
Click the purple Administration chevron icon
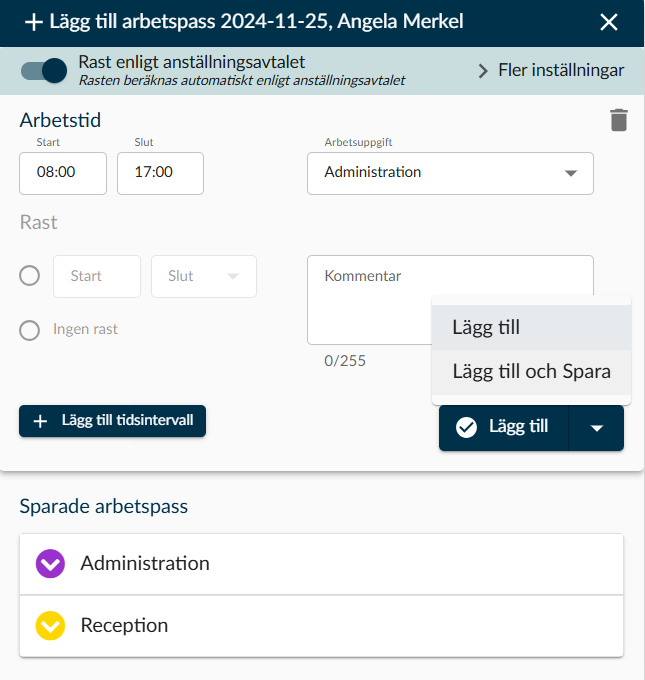click(x=50, y=563)
